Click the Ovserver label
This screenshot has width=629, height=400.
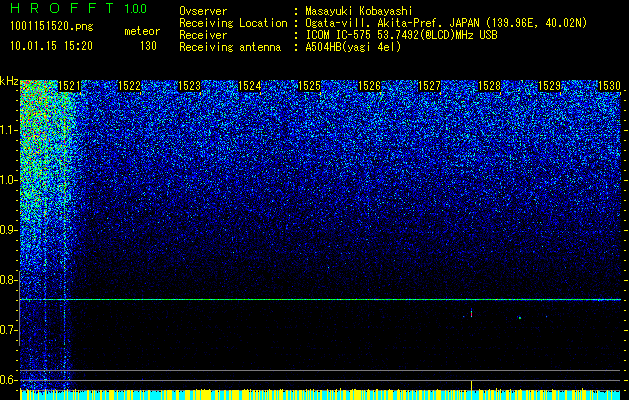[x=203, y=11]
